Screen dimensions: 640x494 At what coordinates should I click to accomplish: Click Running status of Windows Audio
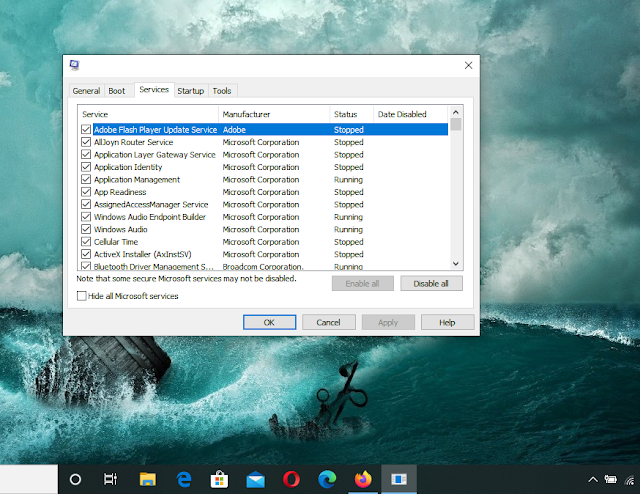coord(348,229)
